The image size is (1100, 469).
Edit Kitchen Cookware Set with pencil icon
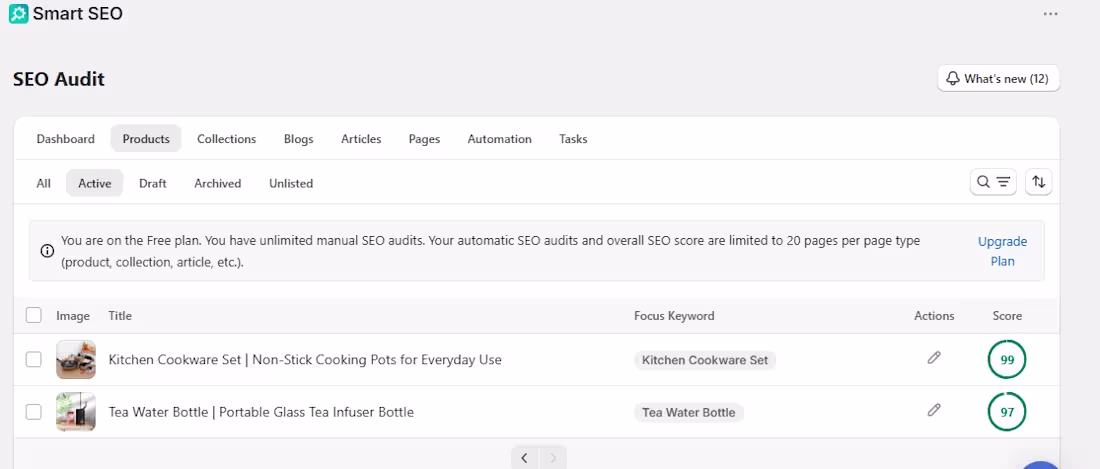point(934,358)
